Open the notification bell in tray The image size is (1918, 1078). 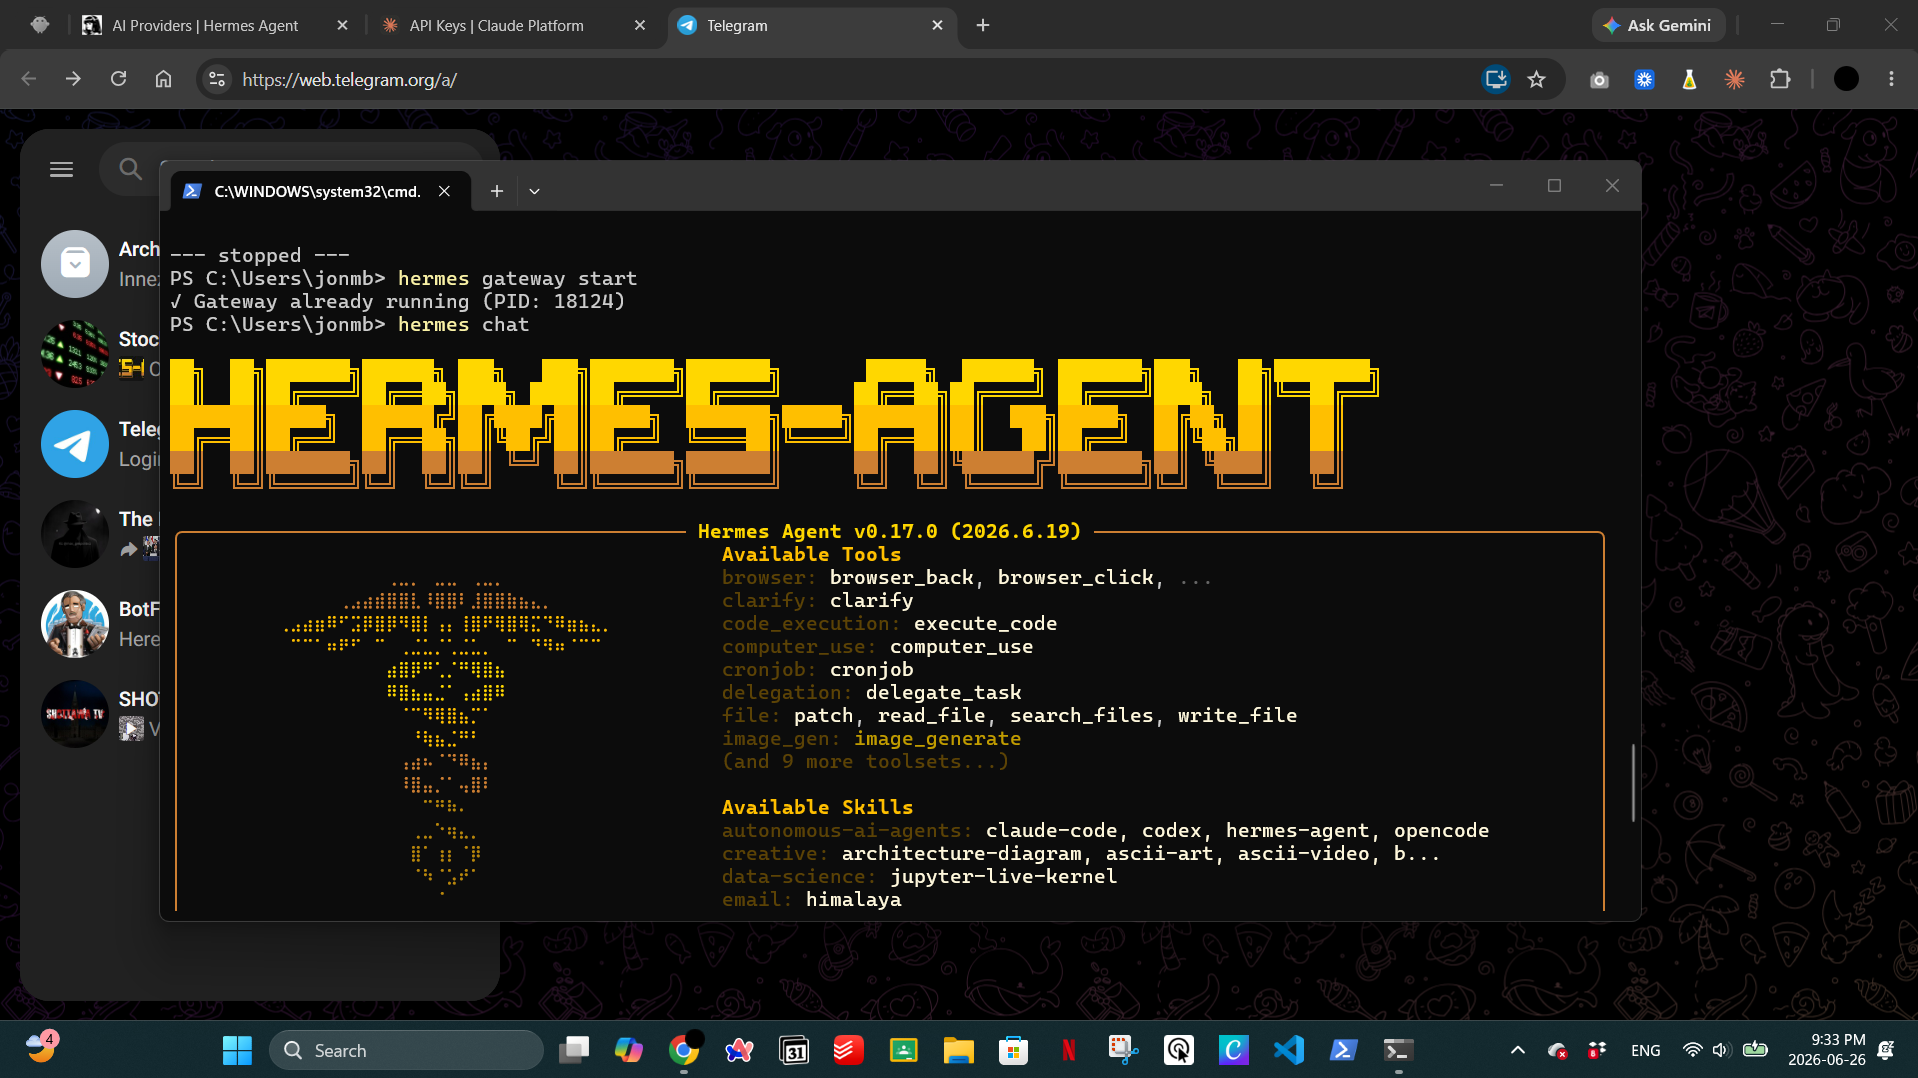click(1886, 1050)
